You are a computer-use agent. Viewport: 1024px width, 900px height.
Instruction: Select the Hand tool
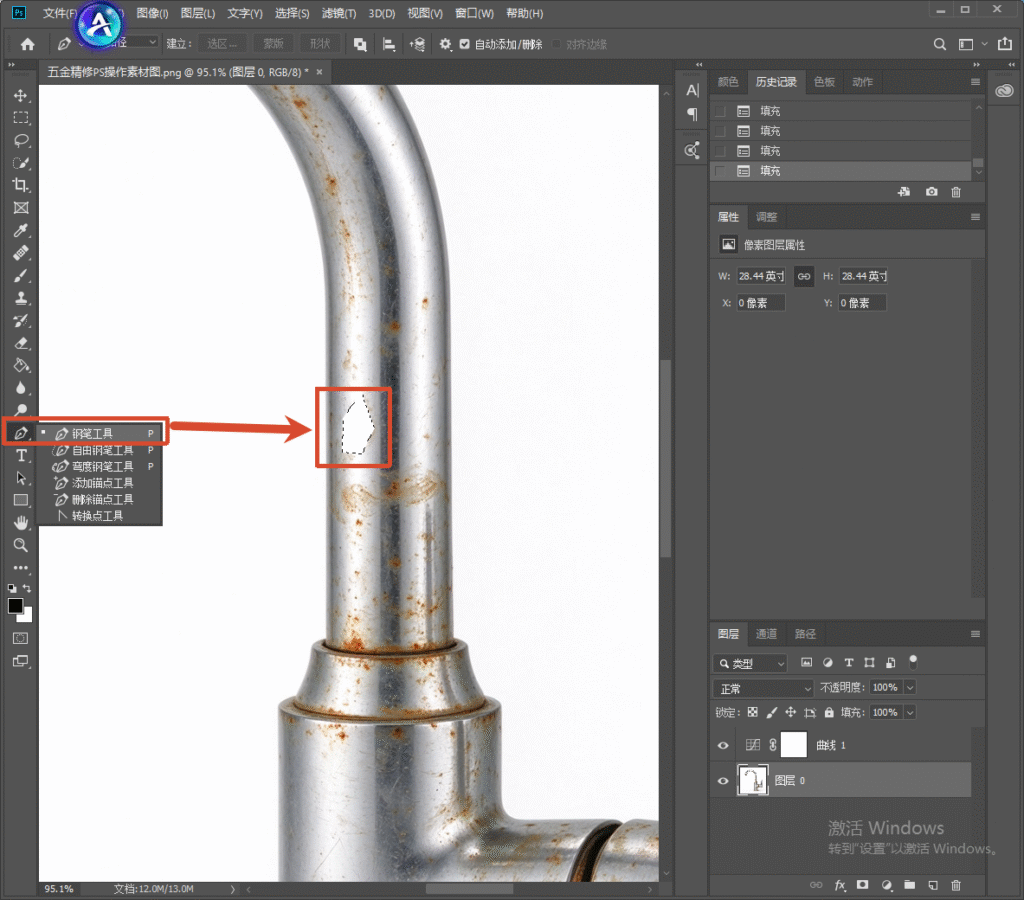(x=21, y=523)
